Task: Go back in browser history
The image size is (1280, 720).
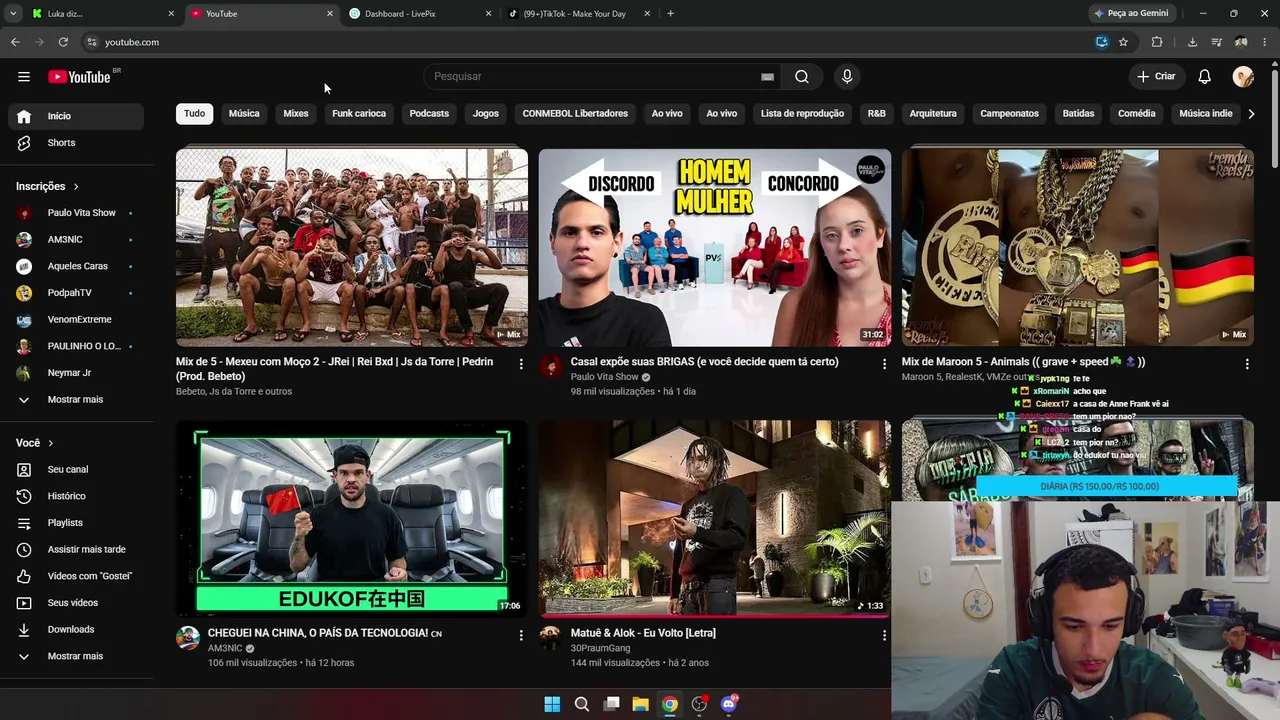Action: tap(15, 42)
